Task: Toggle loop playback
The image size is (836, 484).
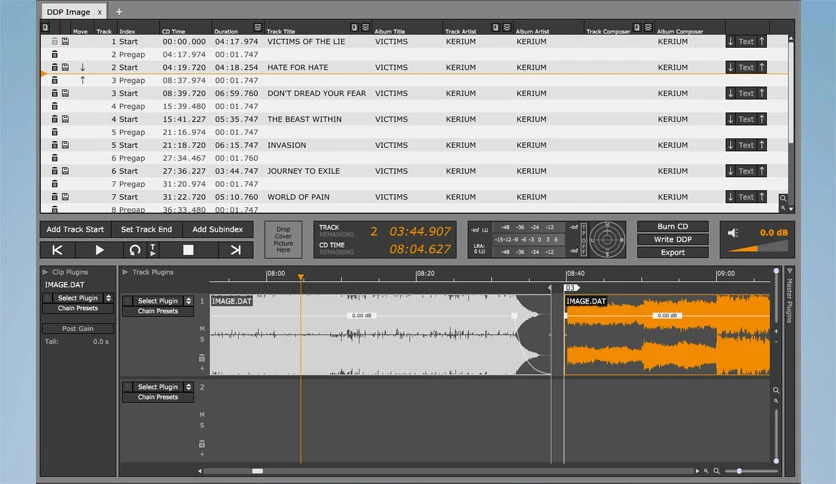Action: [x=134, y=250]
